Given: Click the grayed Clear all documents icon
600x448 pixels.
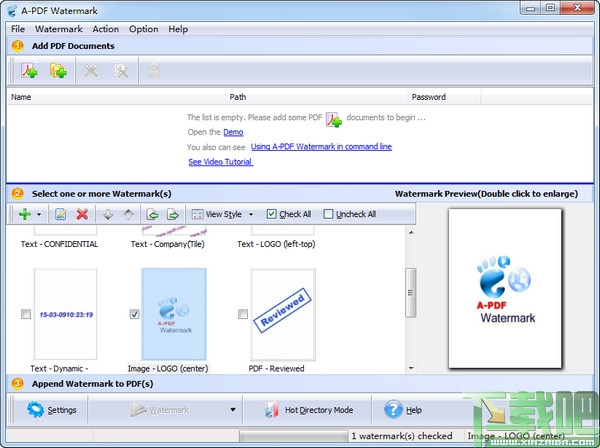Looking at the screenshot, I should click(122, 71).
